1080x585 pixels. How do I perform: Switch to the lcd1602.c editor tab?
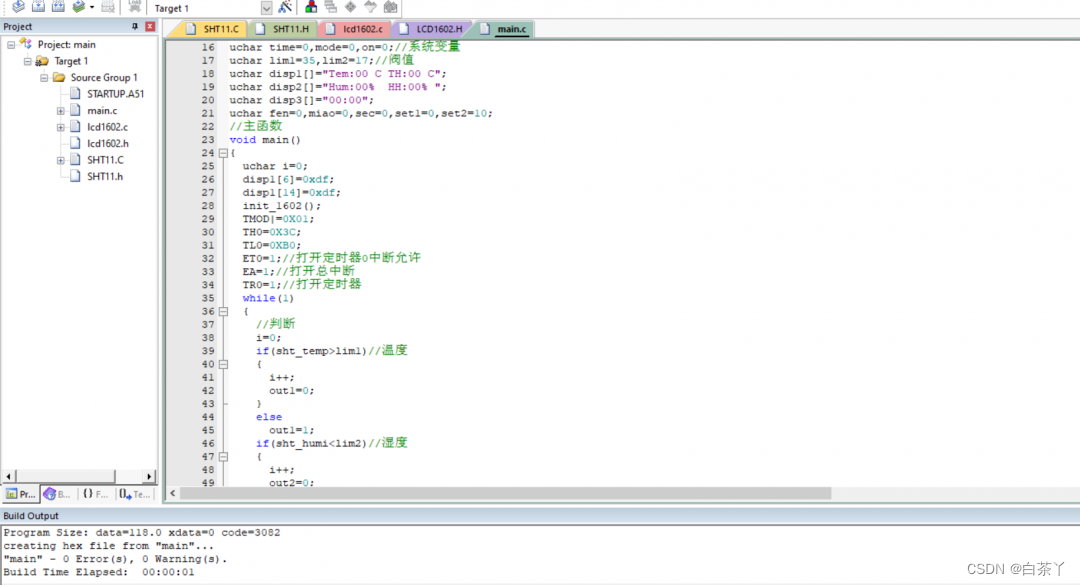[355, 29]
